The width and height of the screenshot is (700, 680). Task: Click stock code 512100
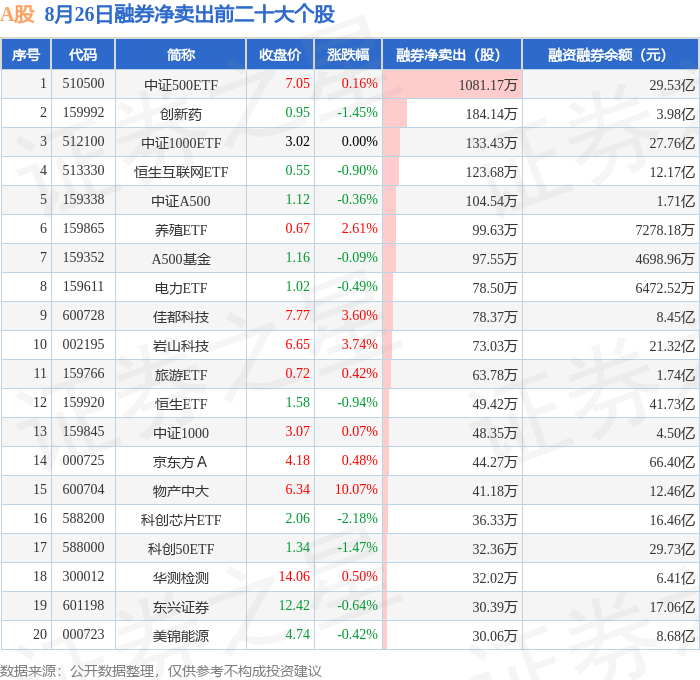tap(83, 142)
